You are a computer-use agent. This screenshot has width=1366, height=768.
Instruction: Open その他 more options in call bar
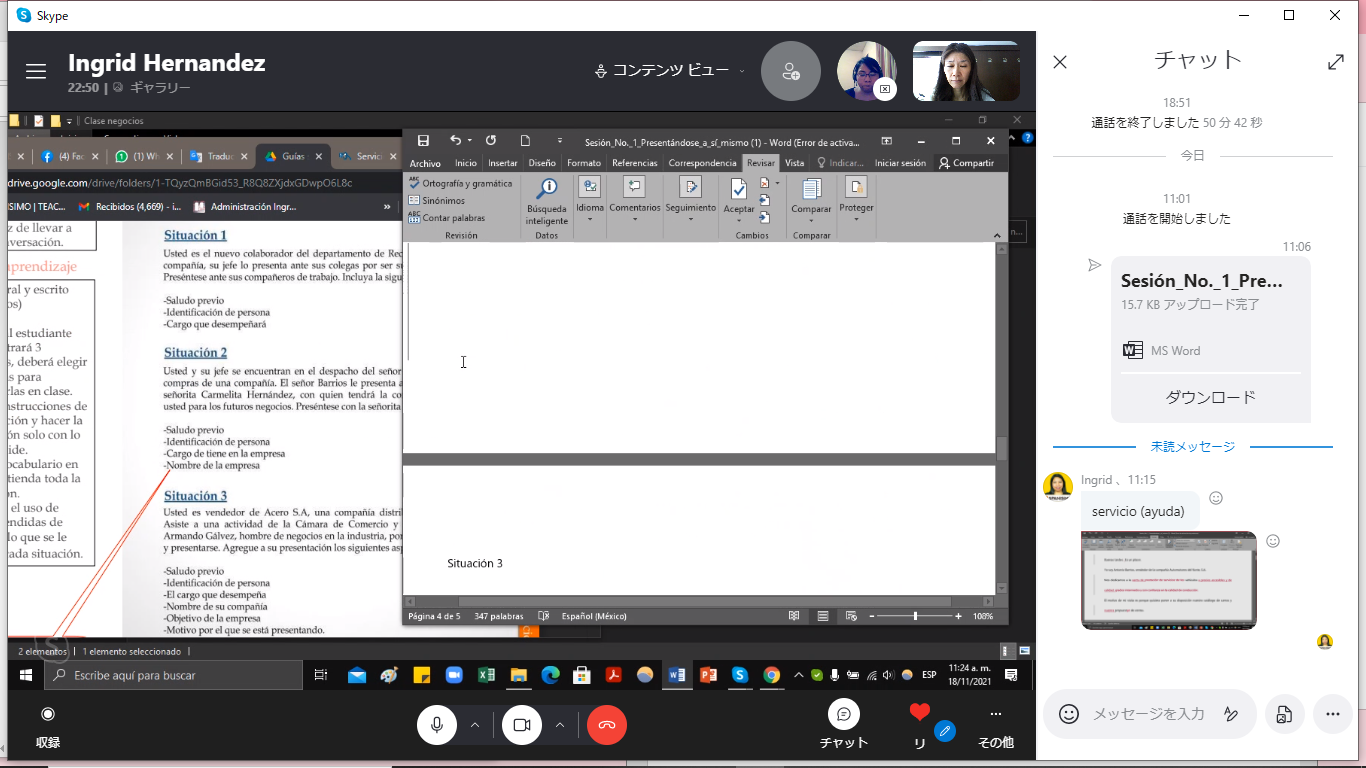click(995, 725)
